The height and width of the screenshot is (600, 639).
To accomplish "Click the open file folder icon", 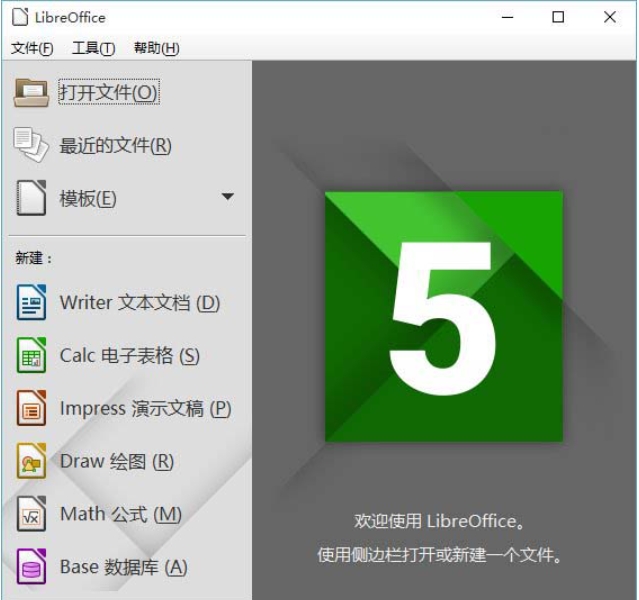I will pyautogui.click(x=31, y=93).
